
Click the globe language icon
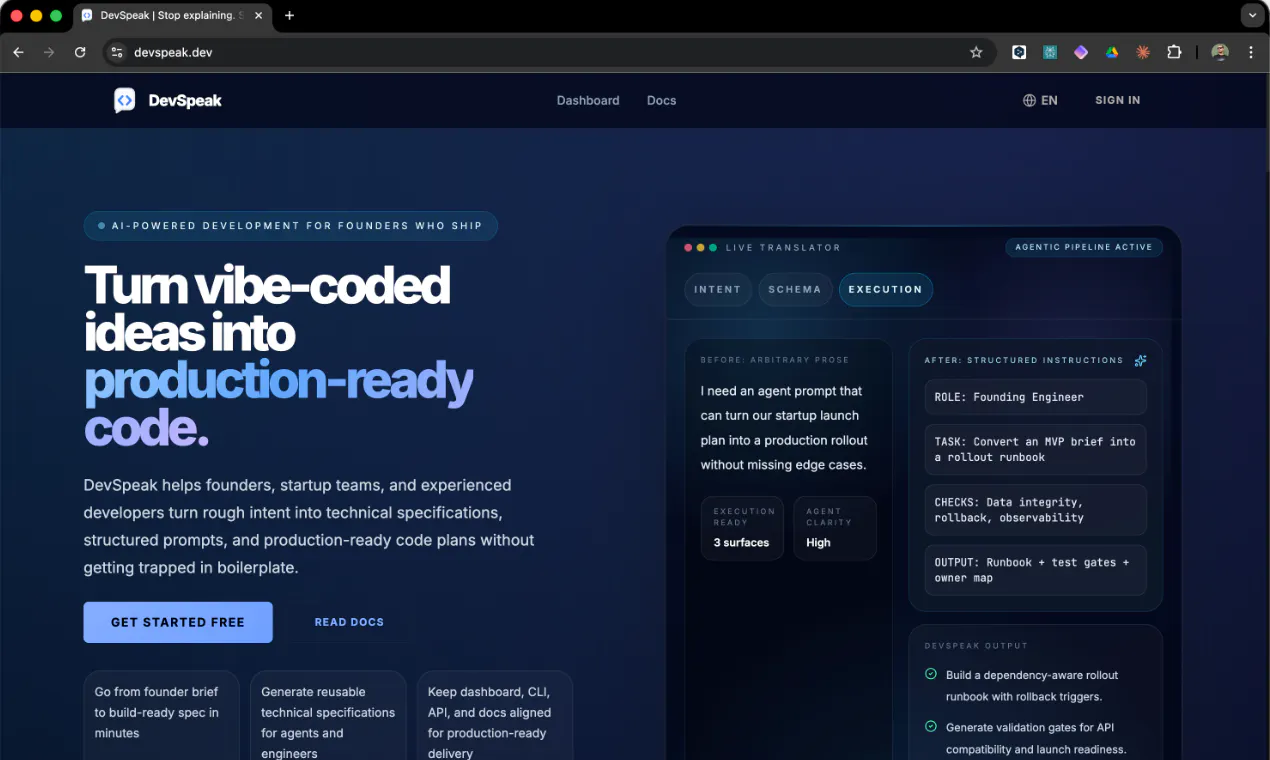(1029, 100)
